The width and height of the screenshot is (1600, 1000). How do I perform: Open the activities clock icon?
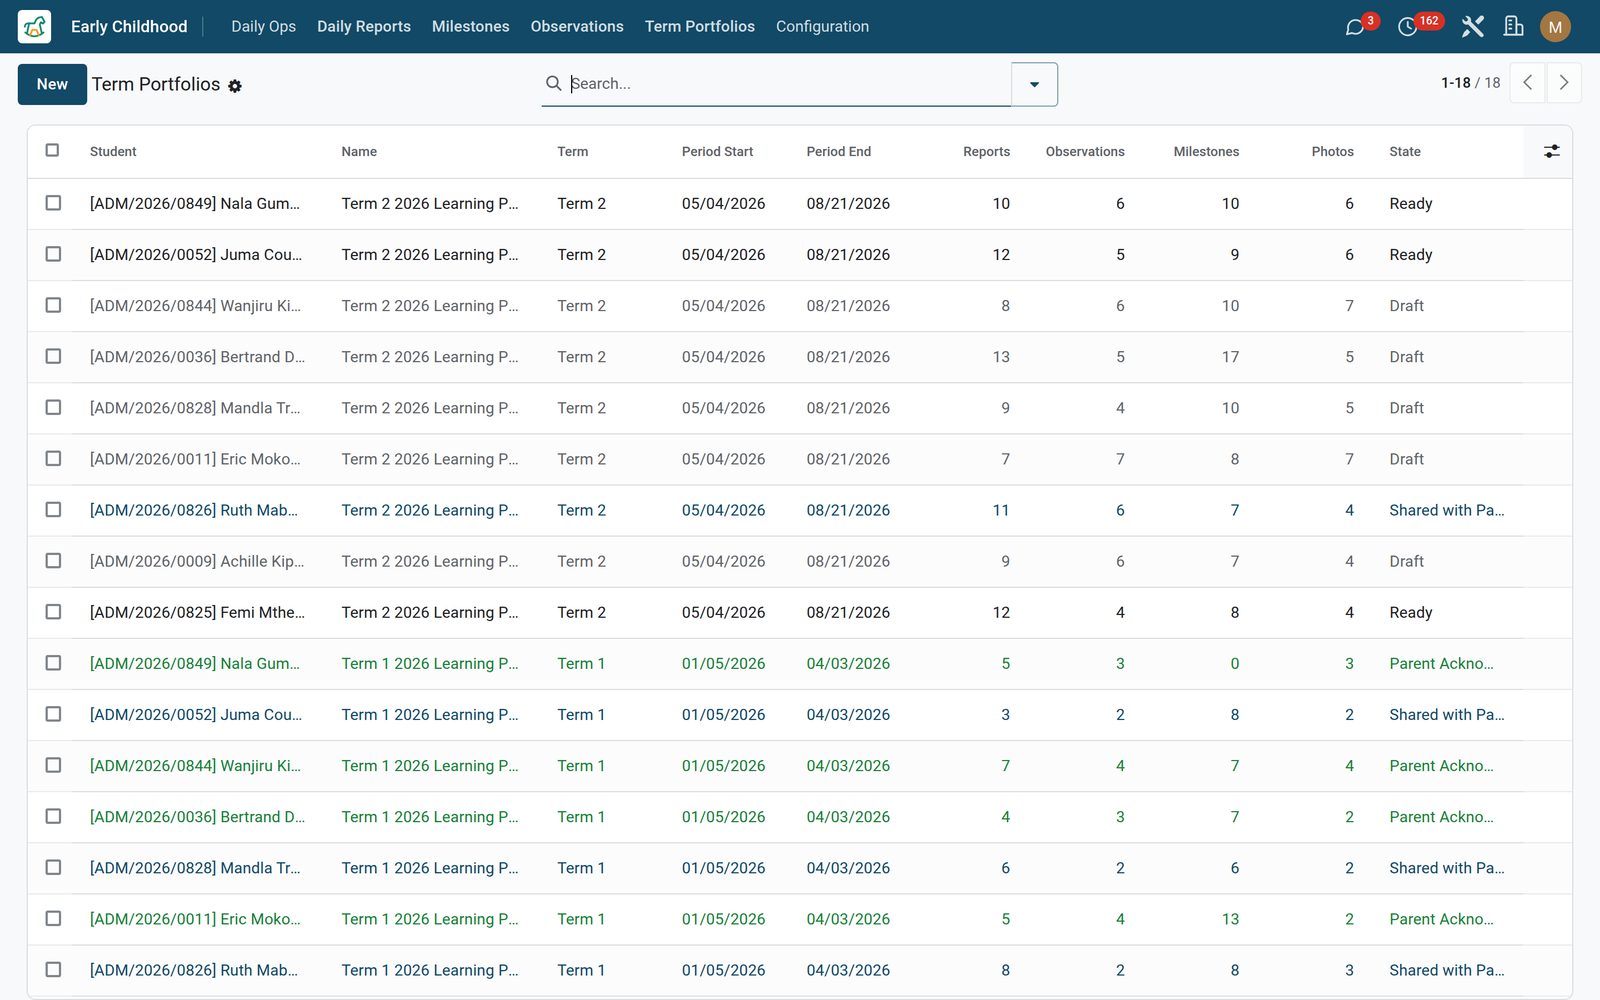(1408, 27)
